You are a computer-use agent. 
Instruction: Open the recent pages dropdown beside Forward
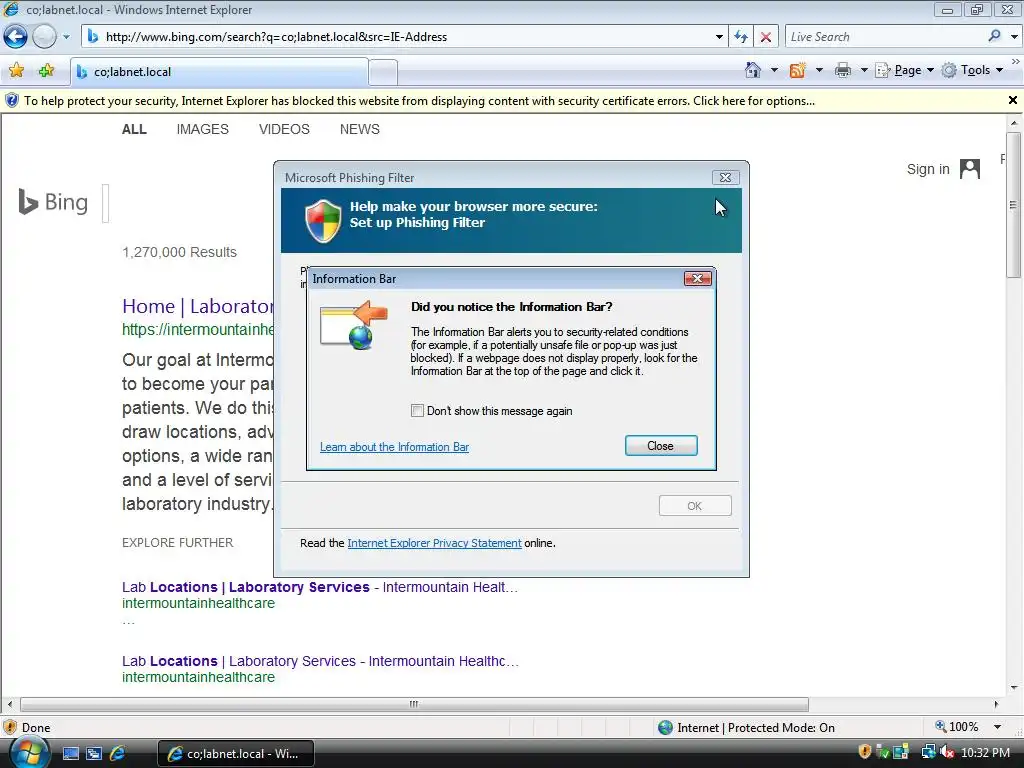(66, 37)
